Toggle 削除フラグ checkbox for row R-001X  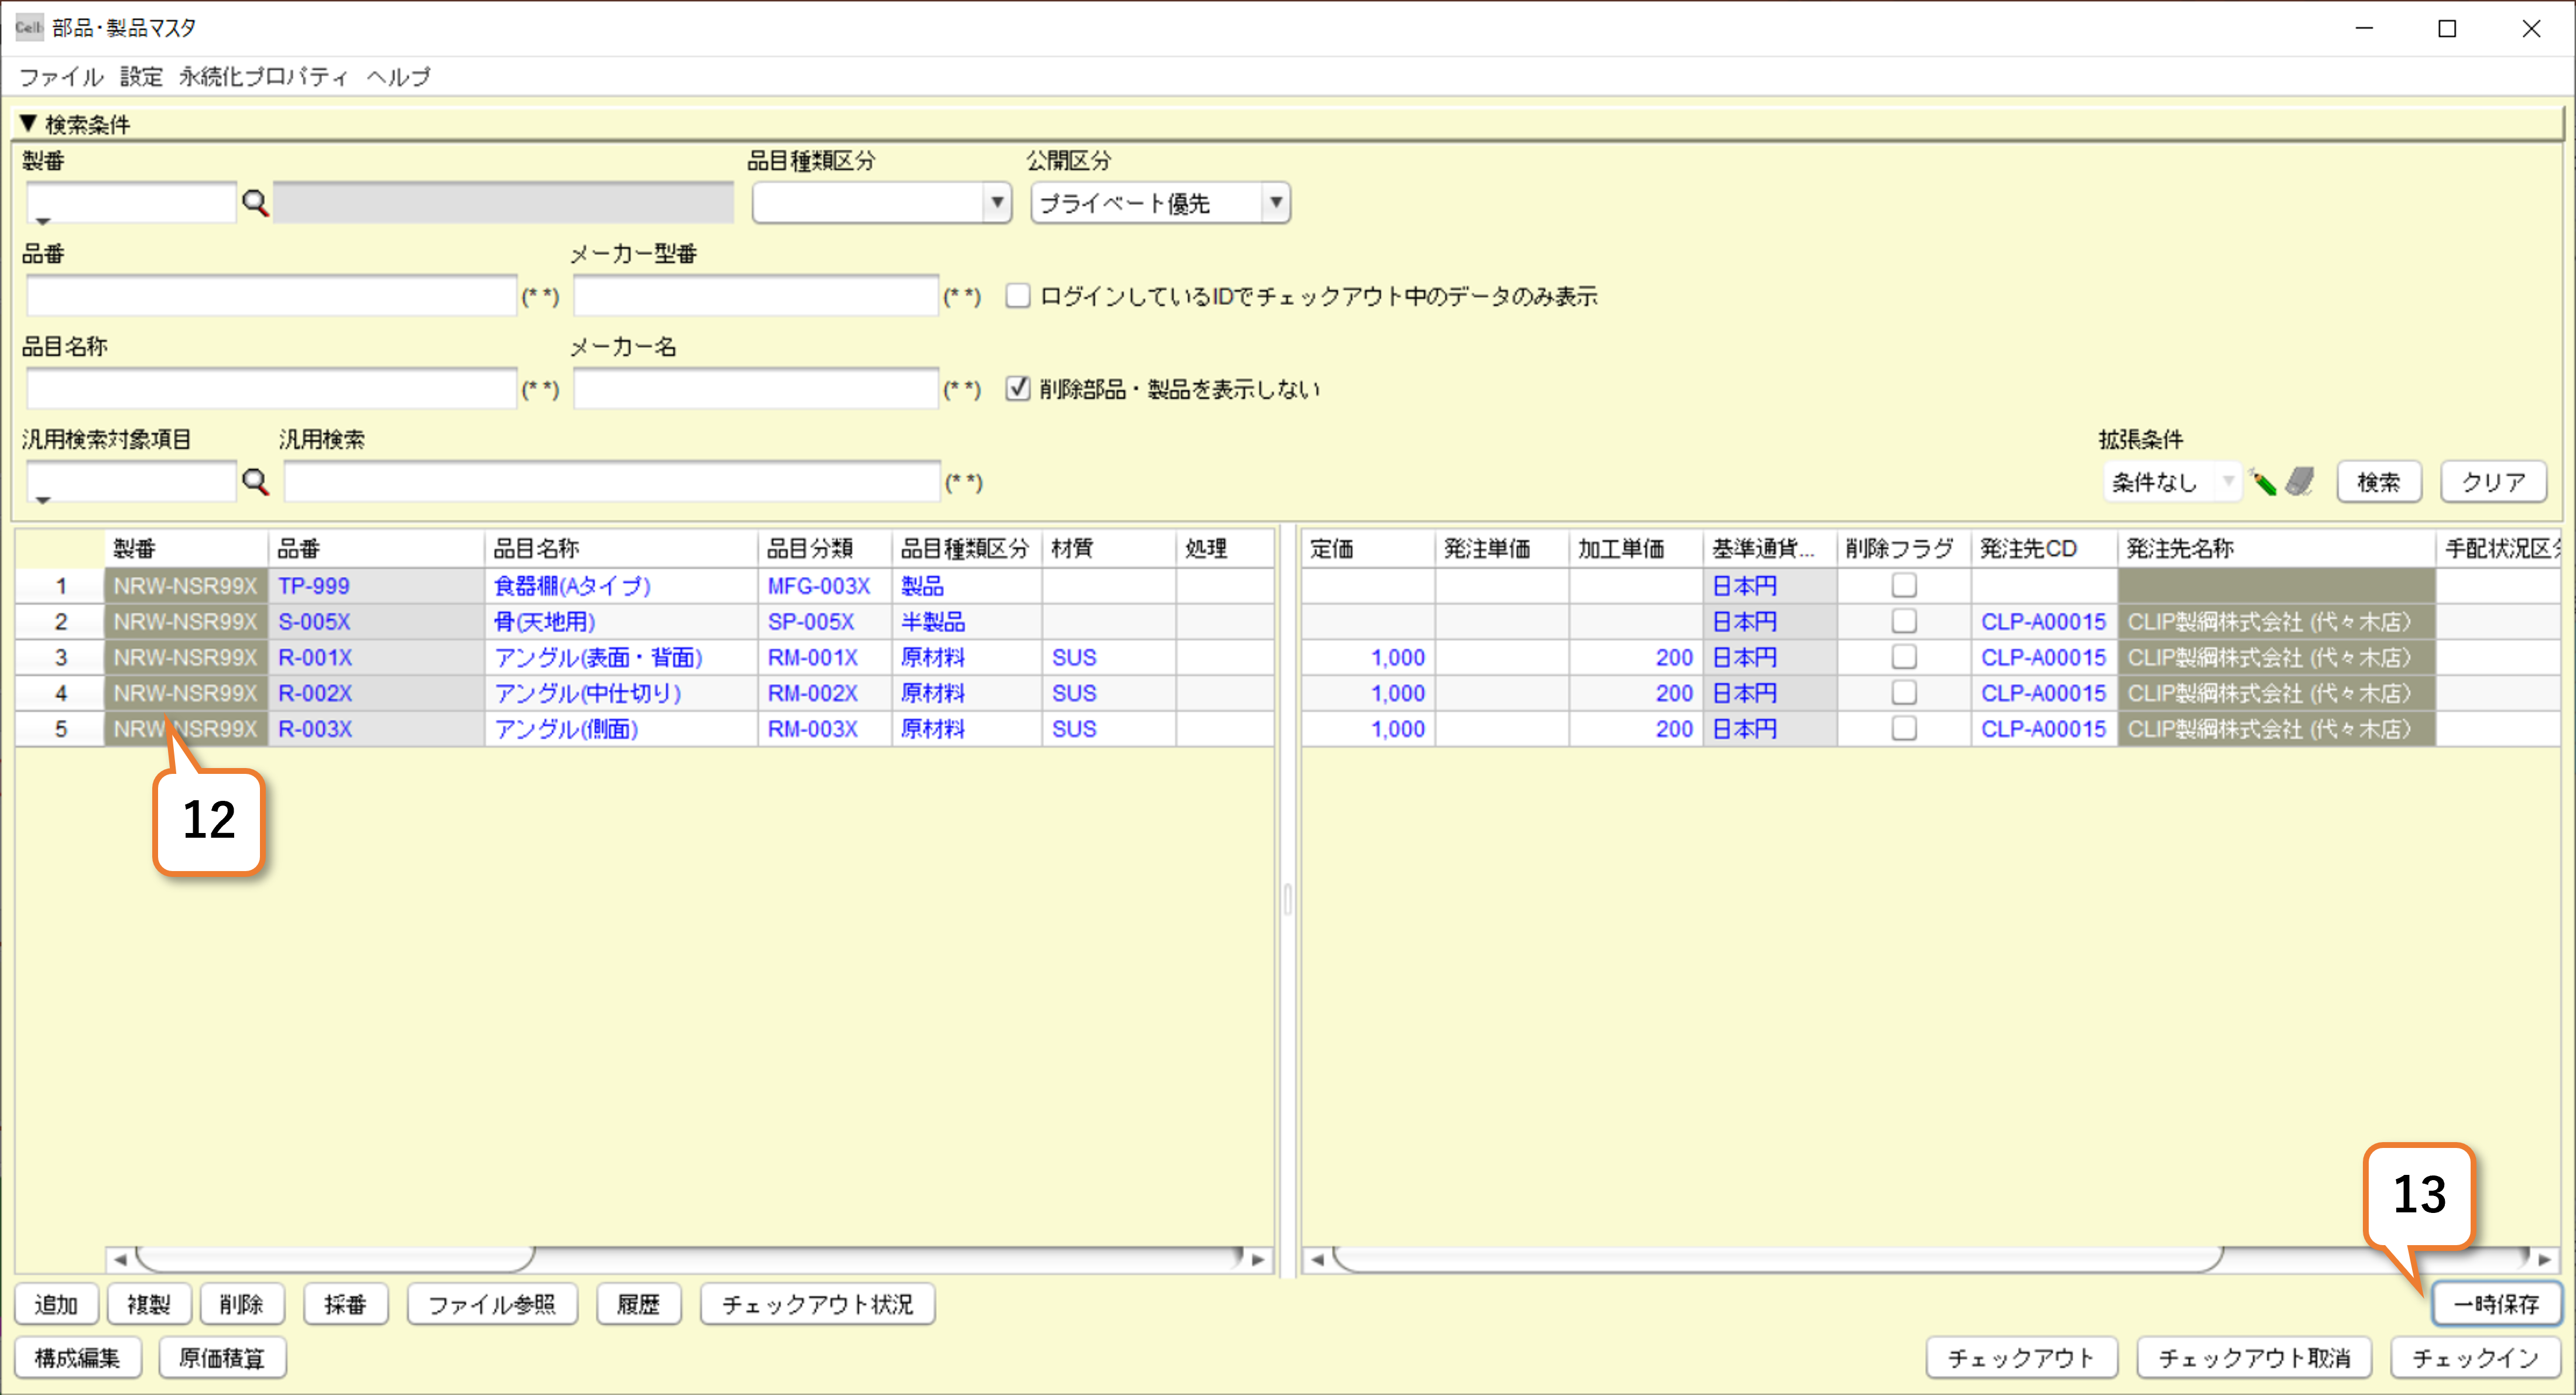(1903, 657)
